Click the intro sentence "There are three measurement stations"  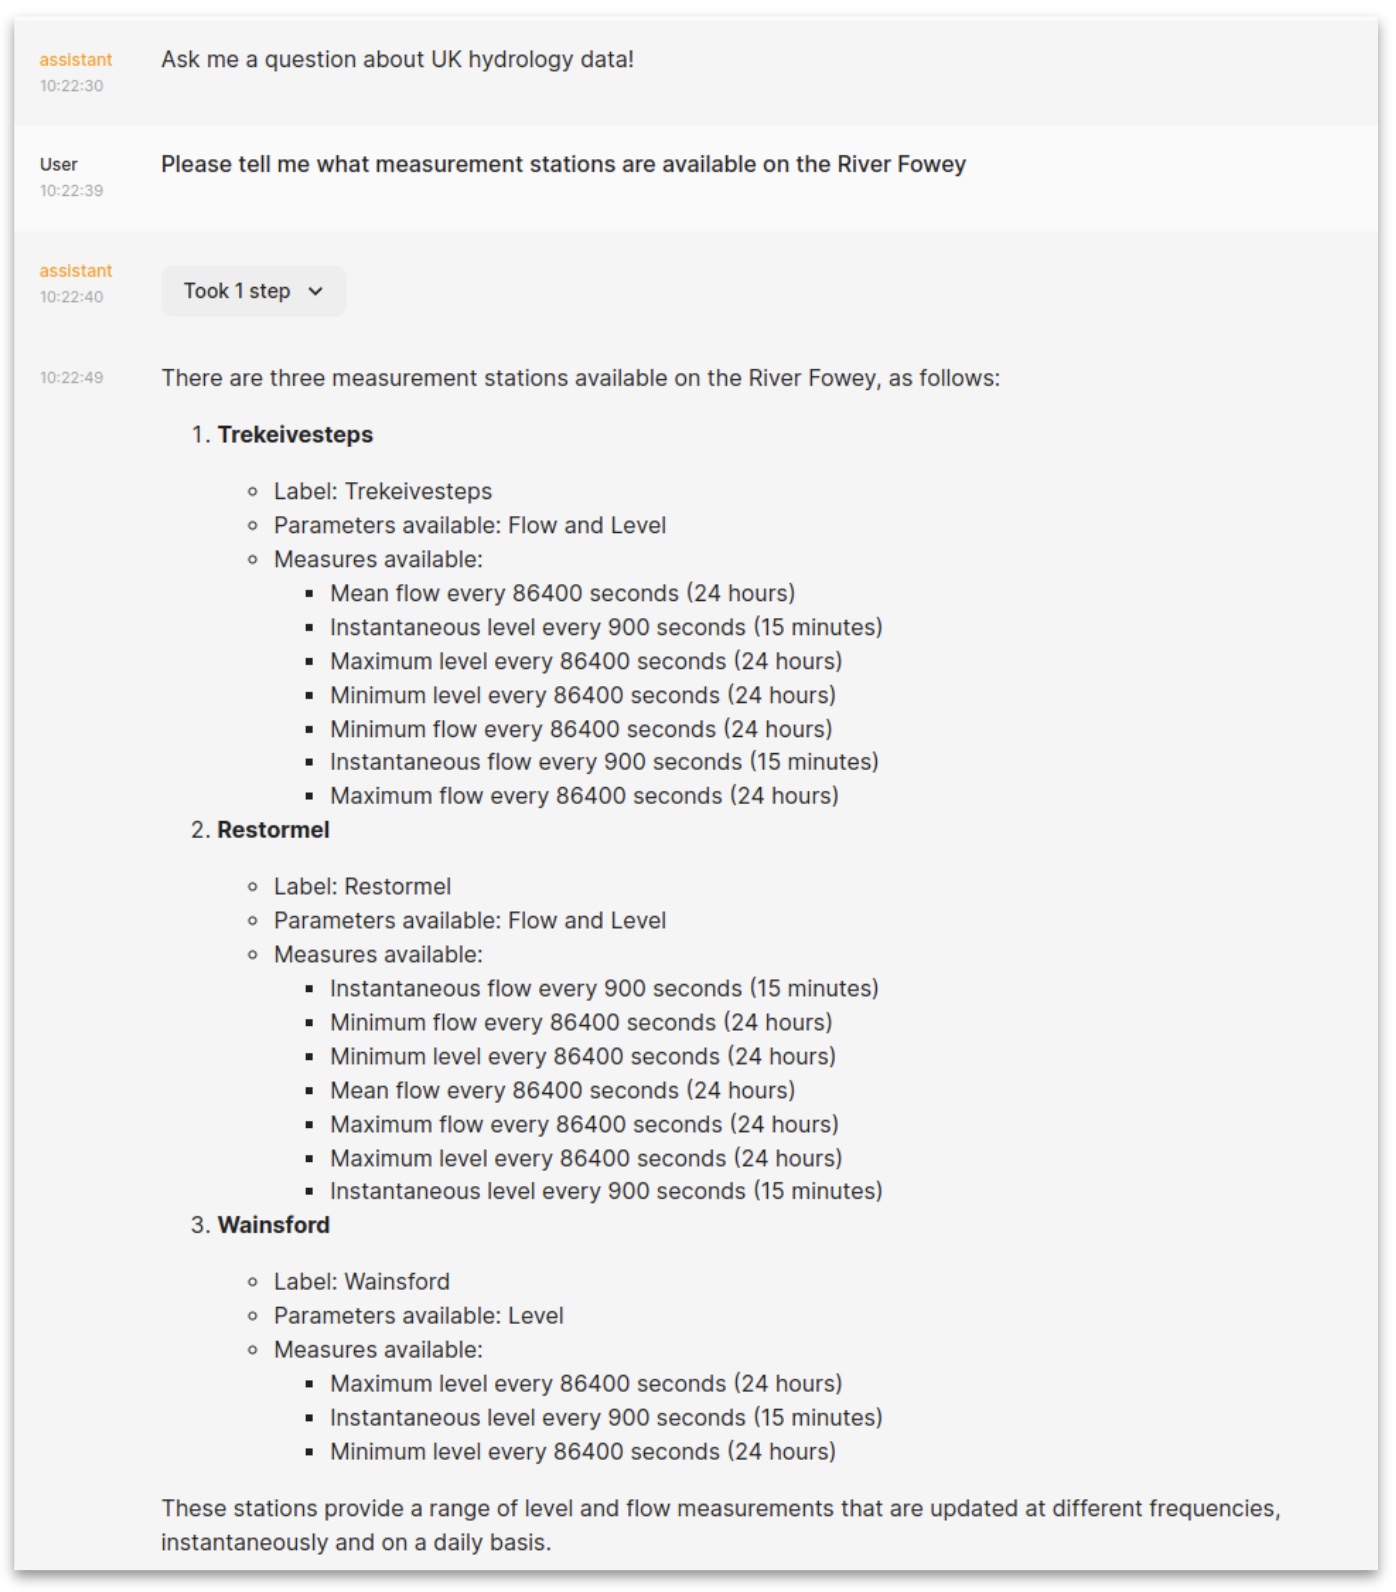tap(580, 378)
